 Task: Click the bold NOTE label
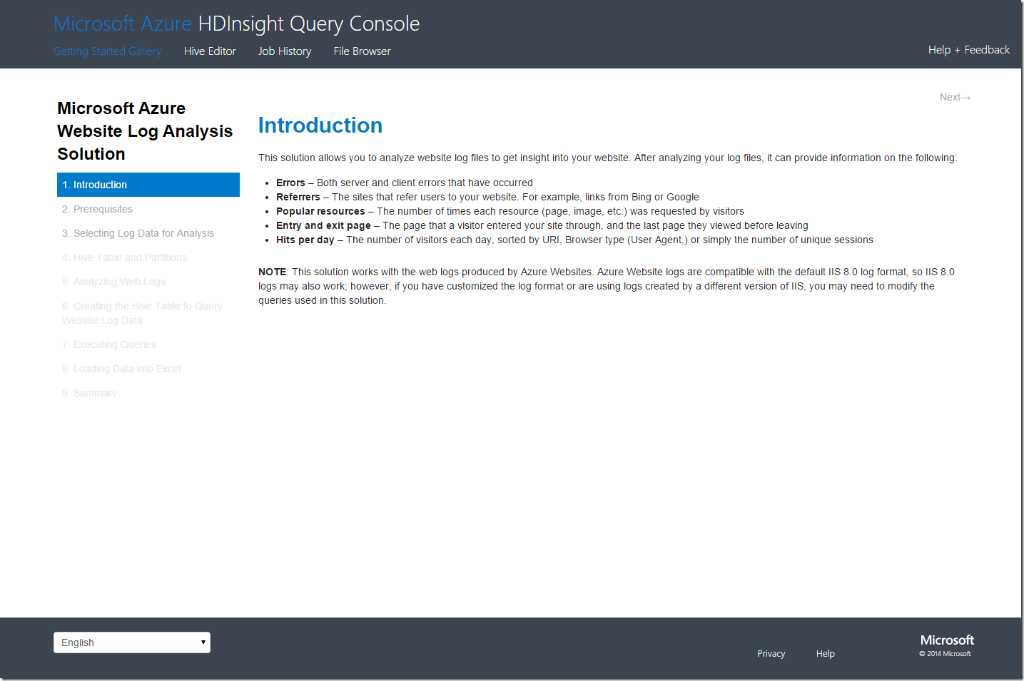[x=272, y=272]
